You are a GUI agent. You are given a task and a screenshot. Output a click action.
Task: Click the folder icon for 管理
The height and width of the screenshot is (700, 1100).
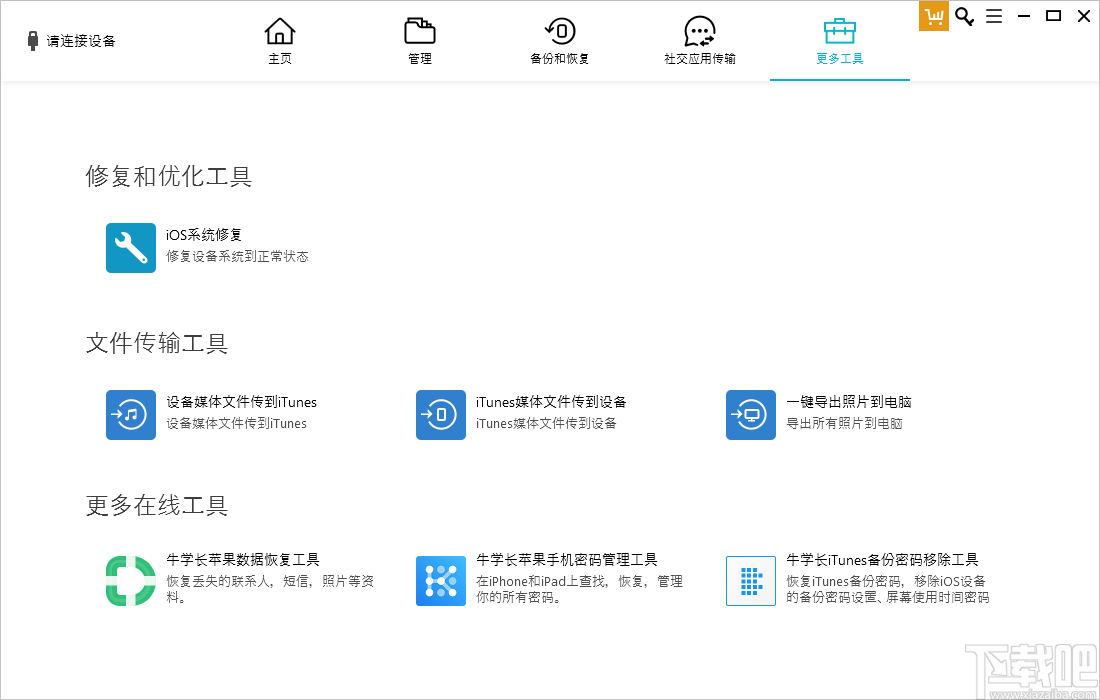point(420,31)
